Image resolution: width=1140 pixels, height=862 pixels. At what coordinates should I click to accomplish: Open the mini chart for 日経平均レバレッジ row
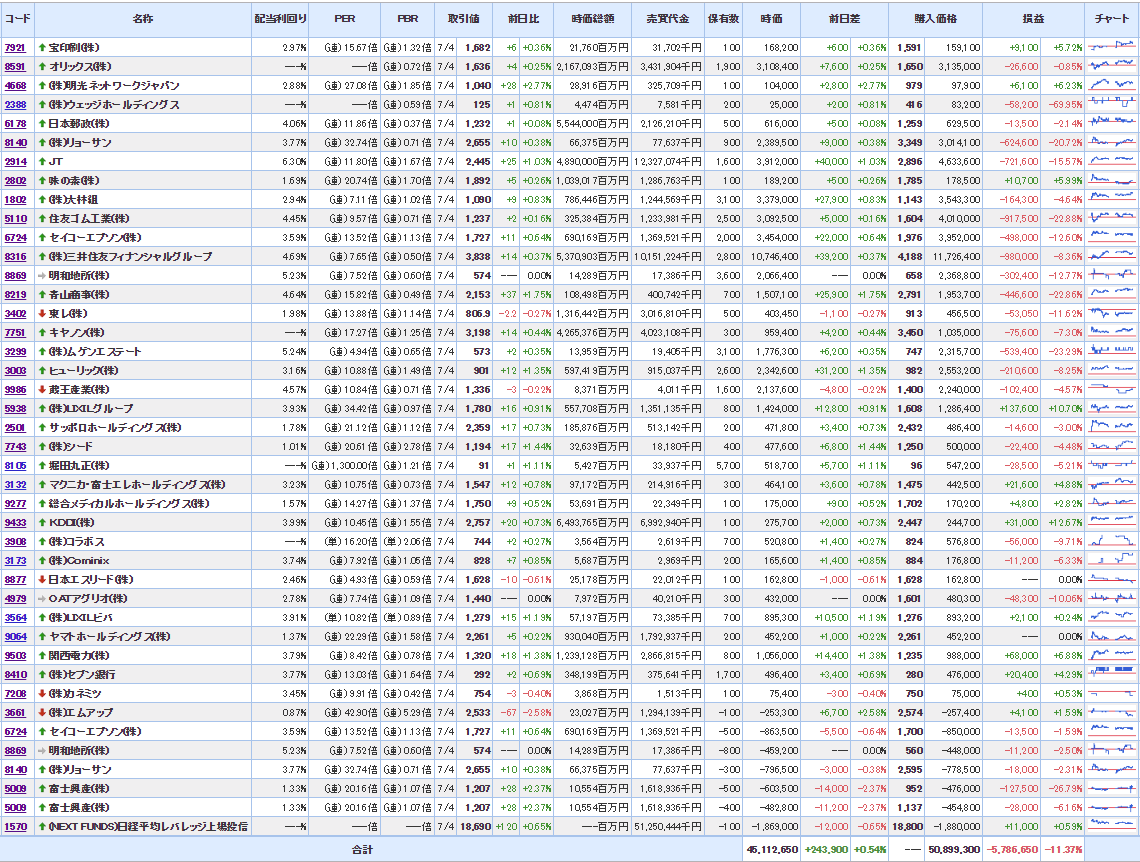pyautogui.click(x=1111, y=827)
